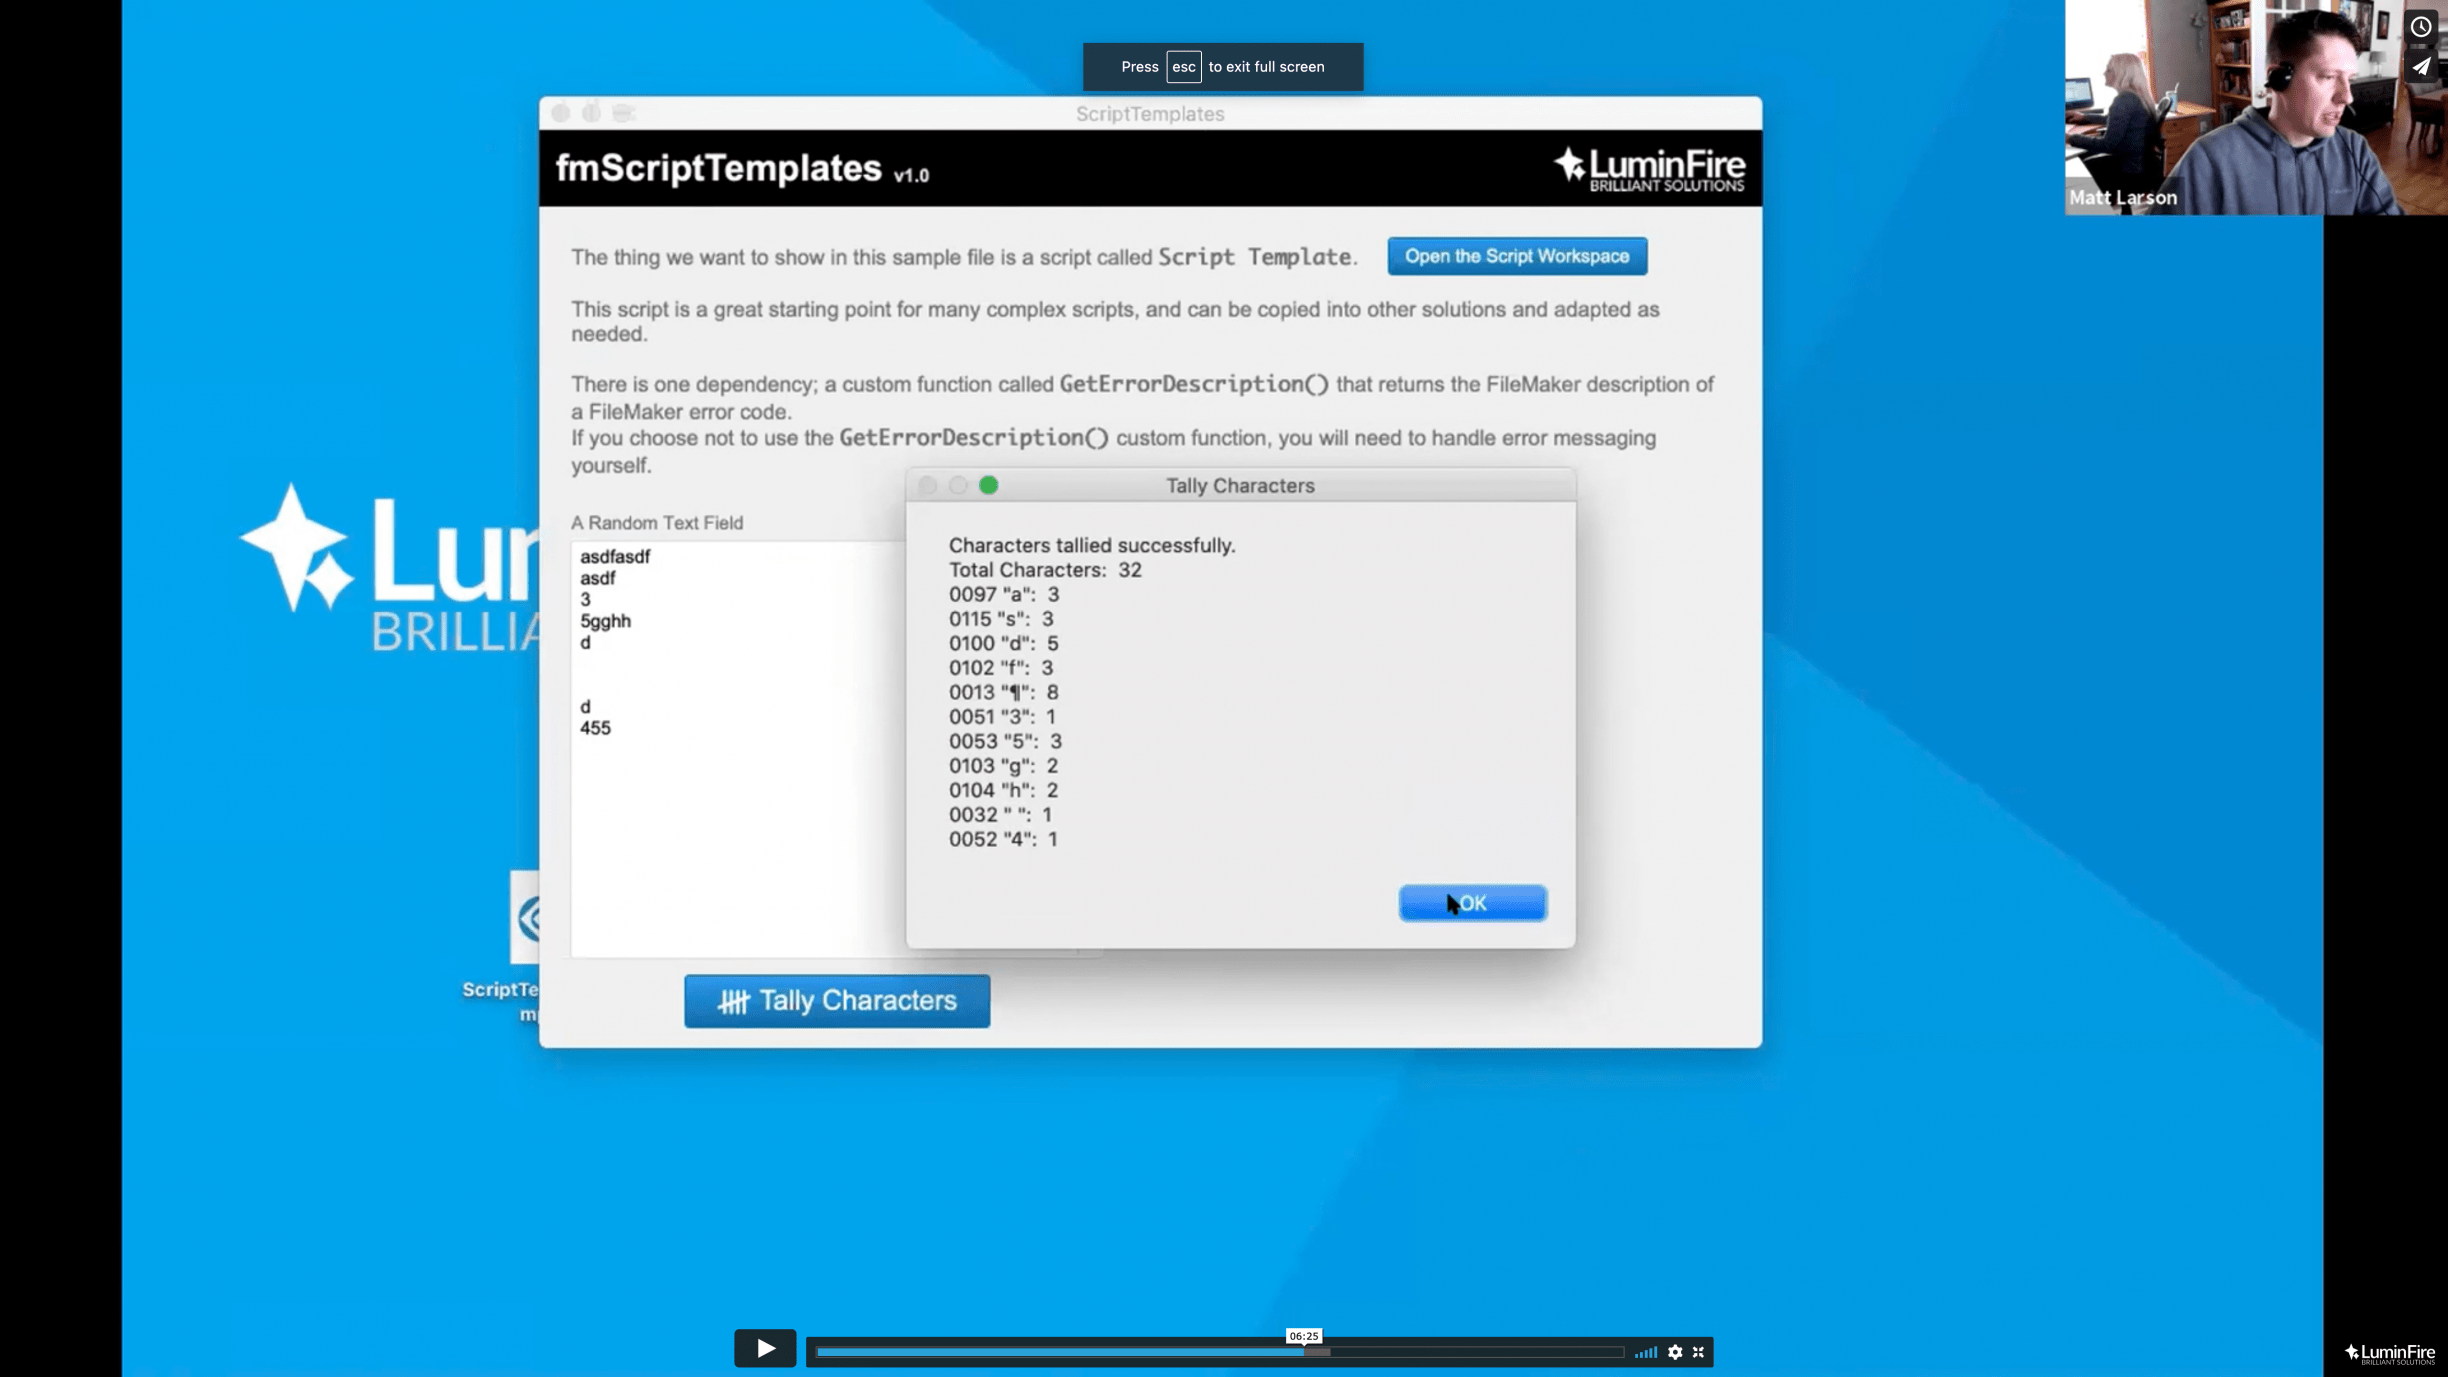Click the fullscreen toggle in video controls
Screen dimensions: 2448x1377
1698,1352
